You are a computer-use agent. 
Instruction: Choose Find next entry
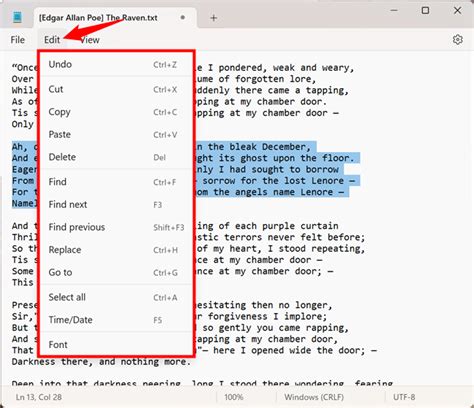[116, 204]
